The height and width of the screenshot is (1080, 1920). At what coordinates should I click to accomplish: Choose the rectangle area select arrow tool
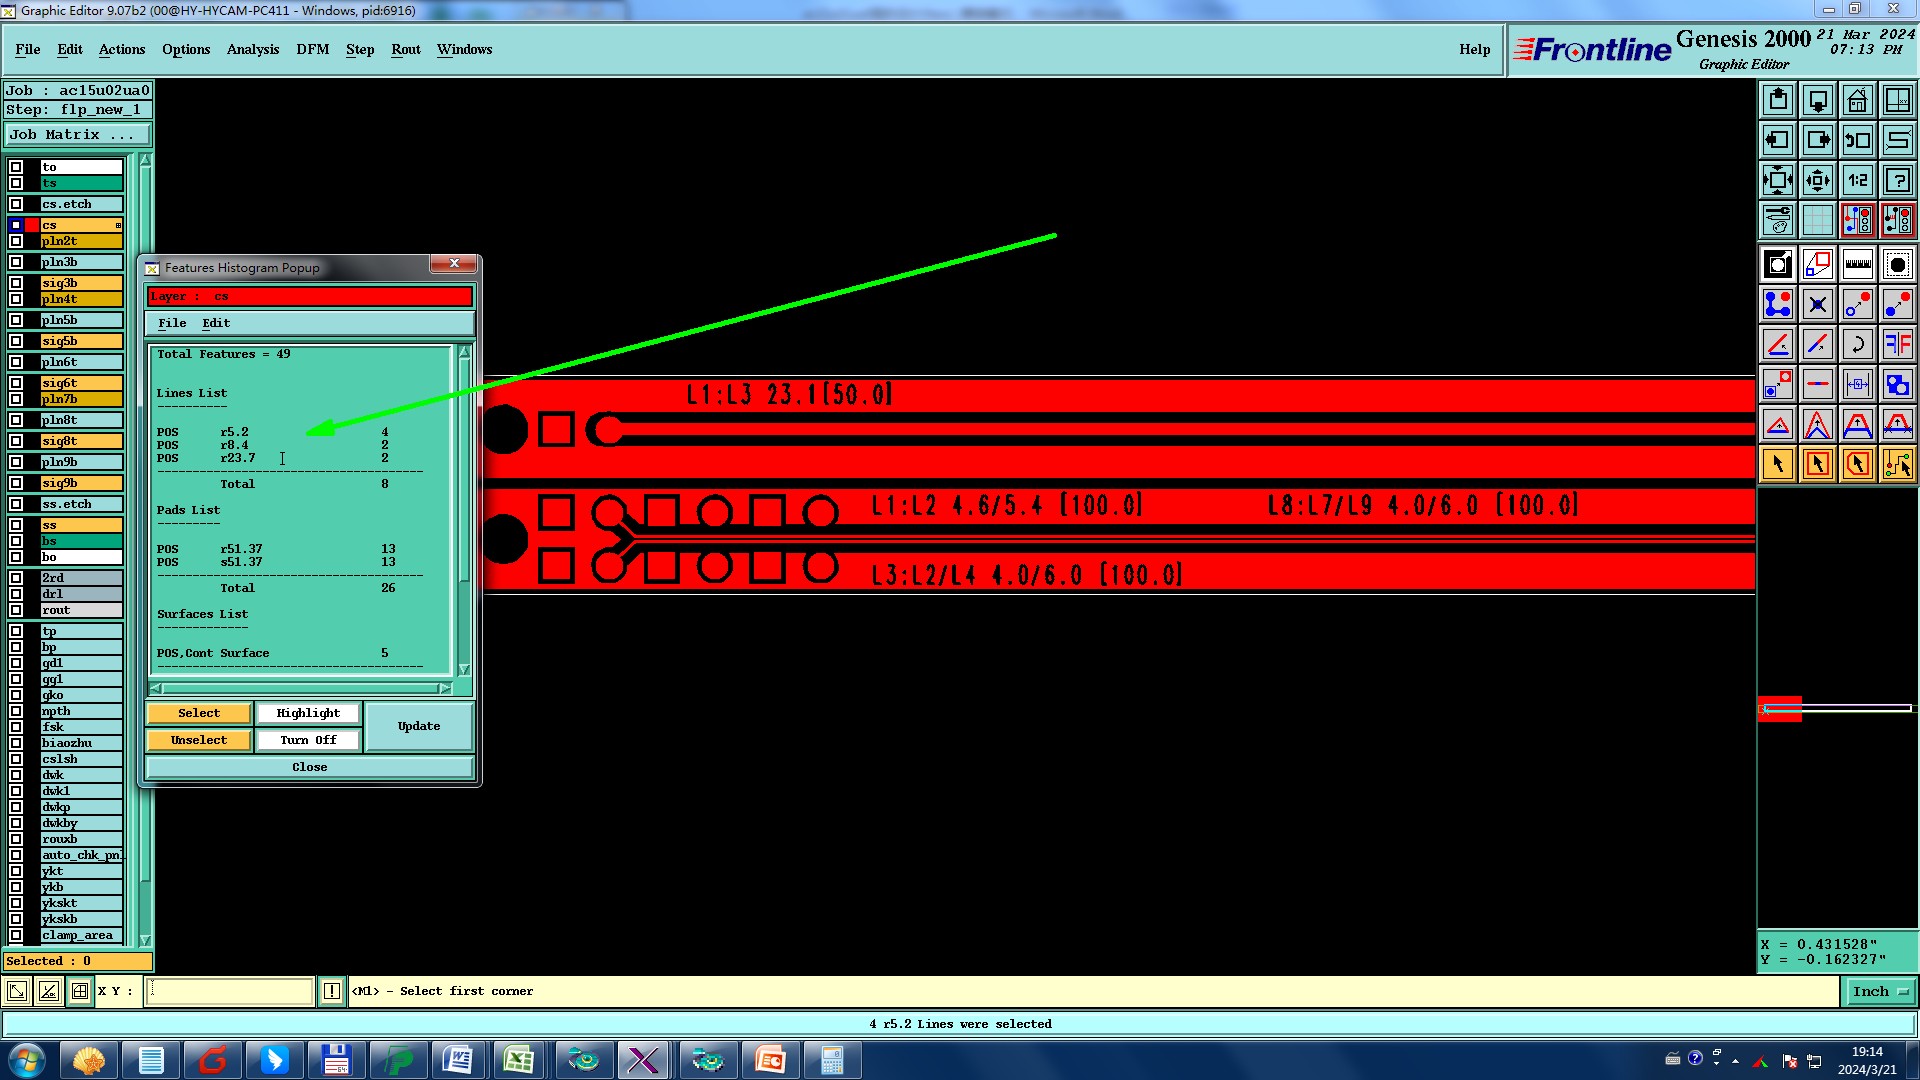coord(1817,464)
